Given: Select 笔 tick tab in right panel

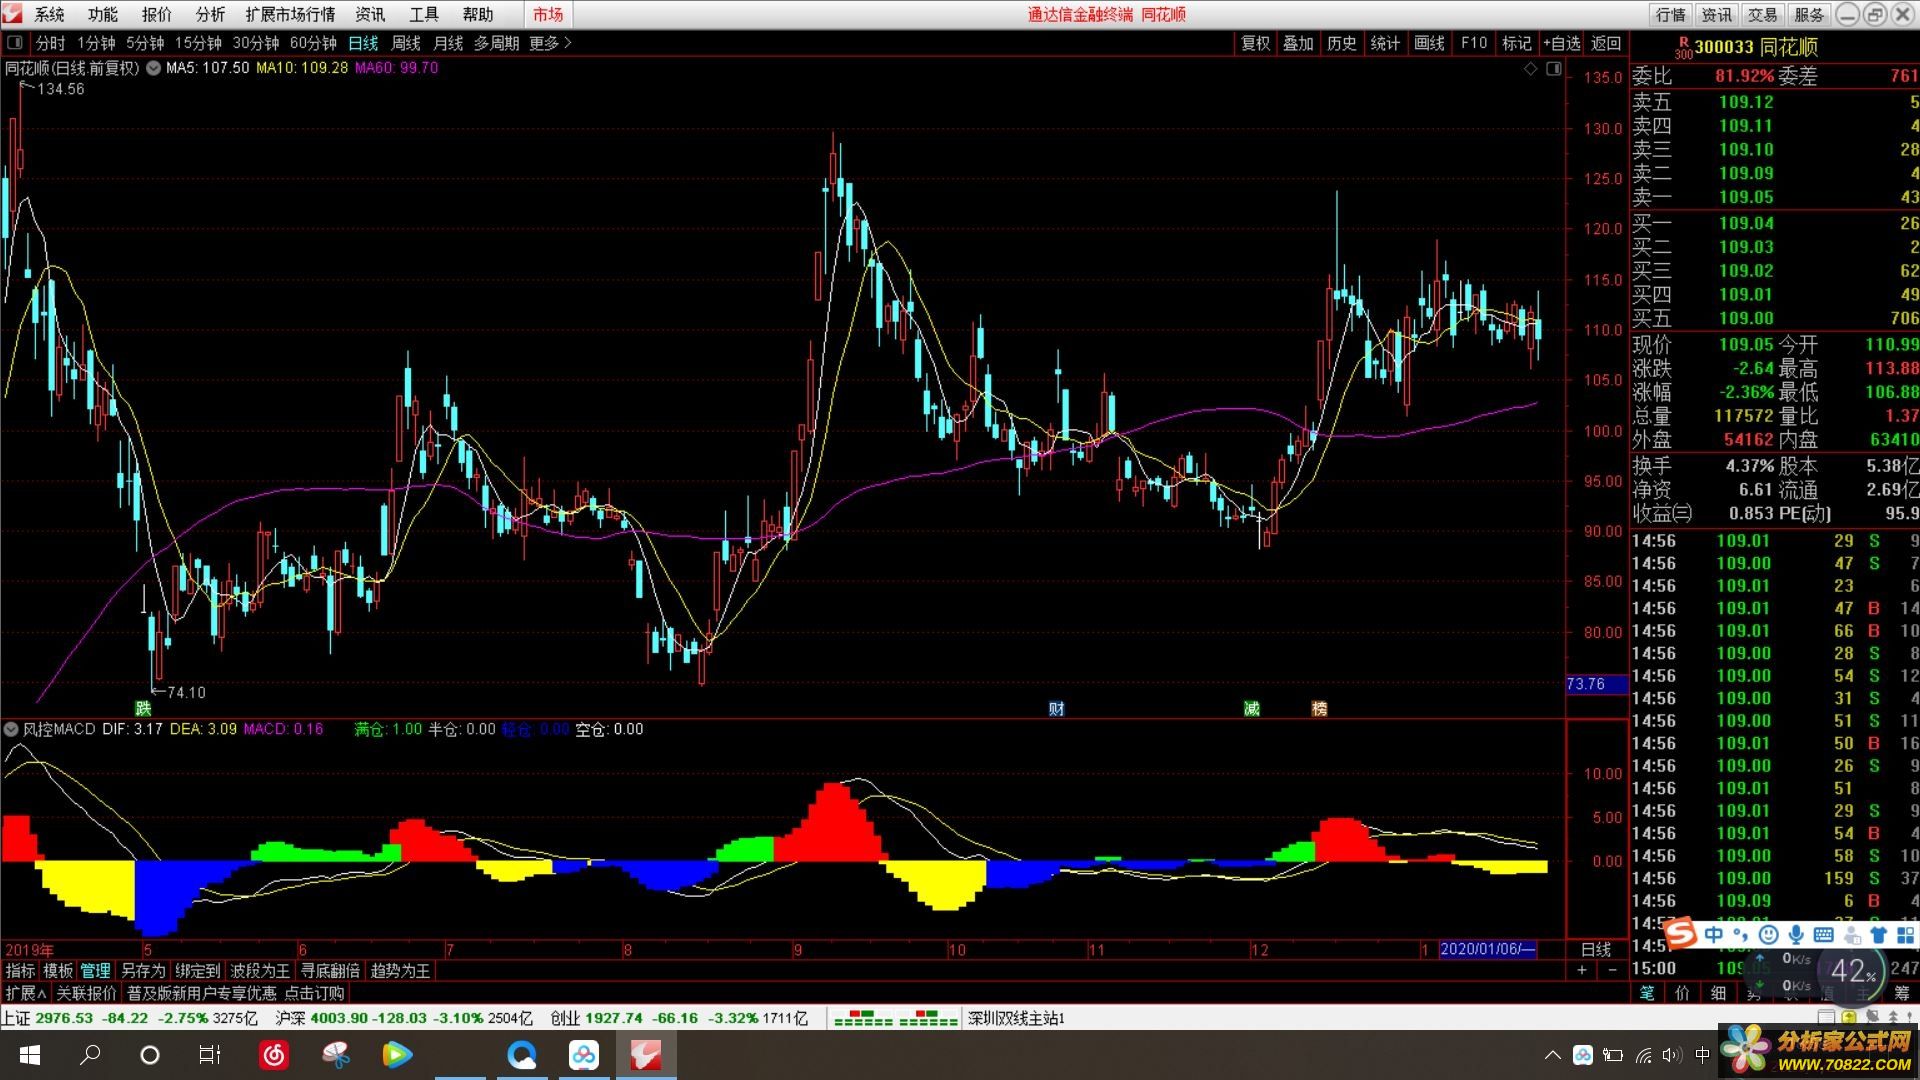Looking at the screenshot, I should (x=1647, y=992).
